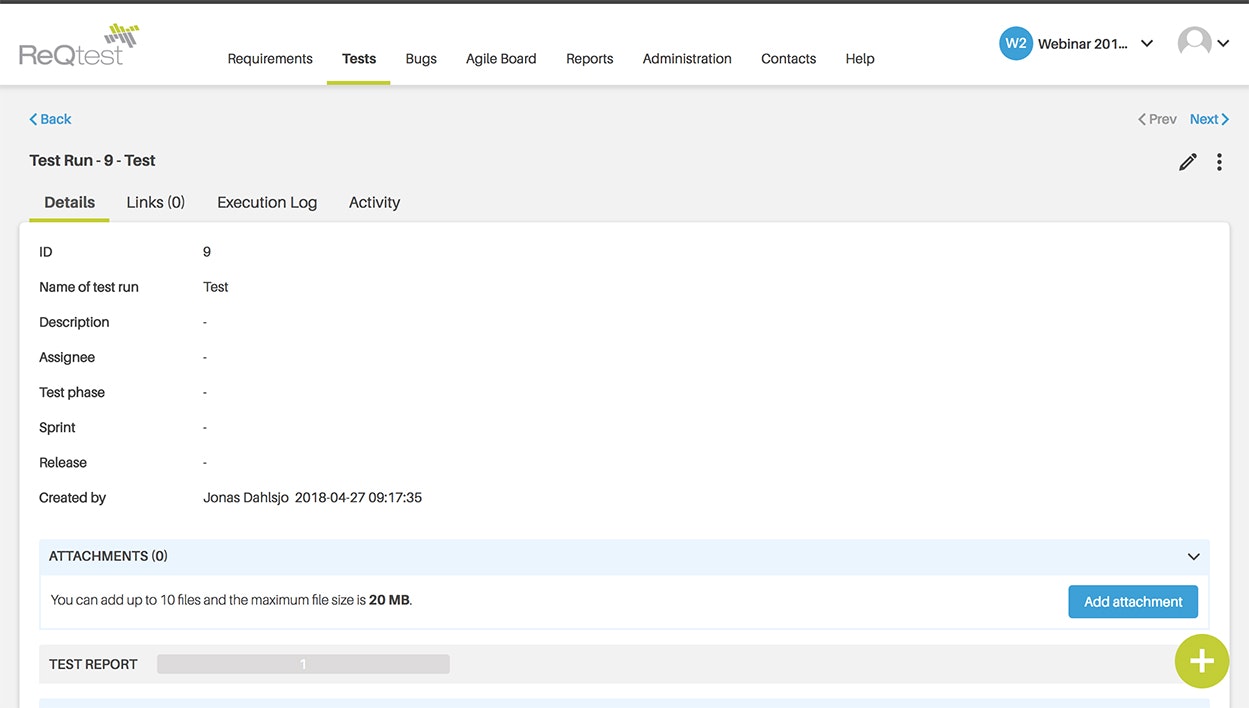The width and height of the screenshot is (1249, 708).
Task: Open the Administration menu
Action: click(687, 59)
